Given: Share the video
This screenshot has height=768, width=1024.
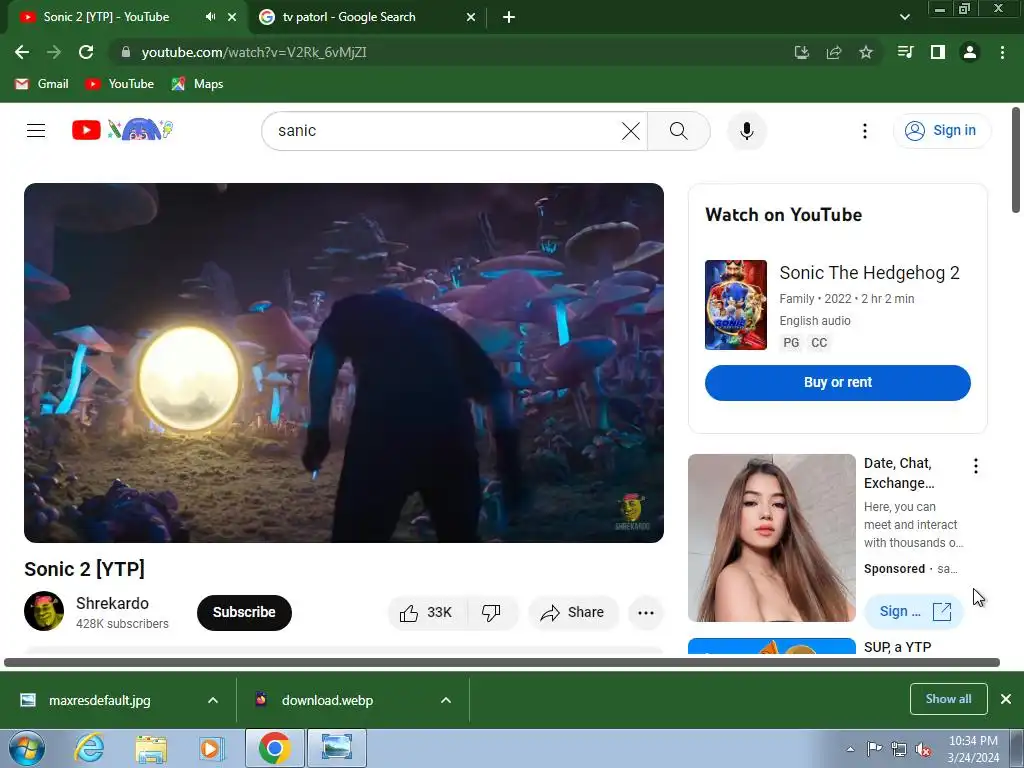Looking at the screenshot, I should coord(572,613).
